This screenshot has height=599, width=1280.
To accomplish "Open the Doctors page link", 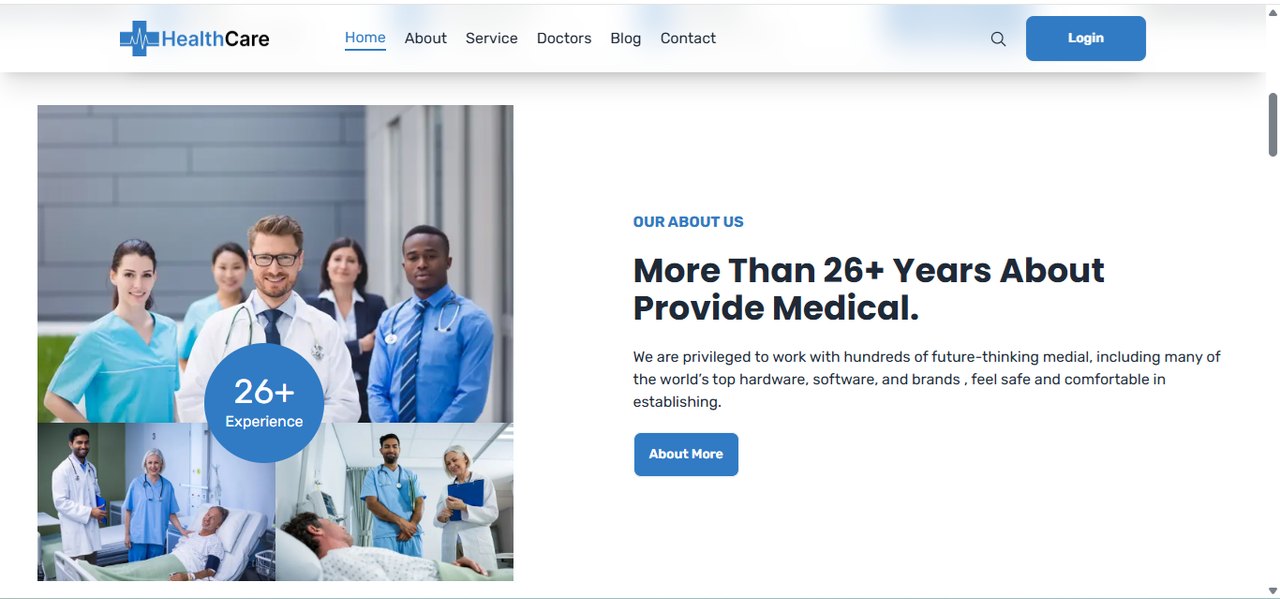I will pyautogui.click(x=564, y=38).
